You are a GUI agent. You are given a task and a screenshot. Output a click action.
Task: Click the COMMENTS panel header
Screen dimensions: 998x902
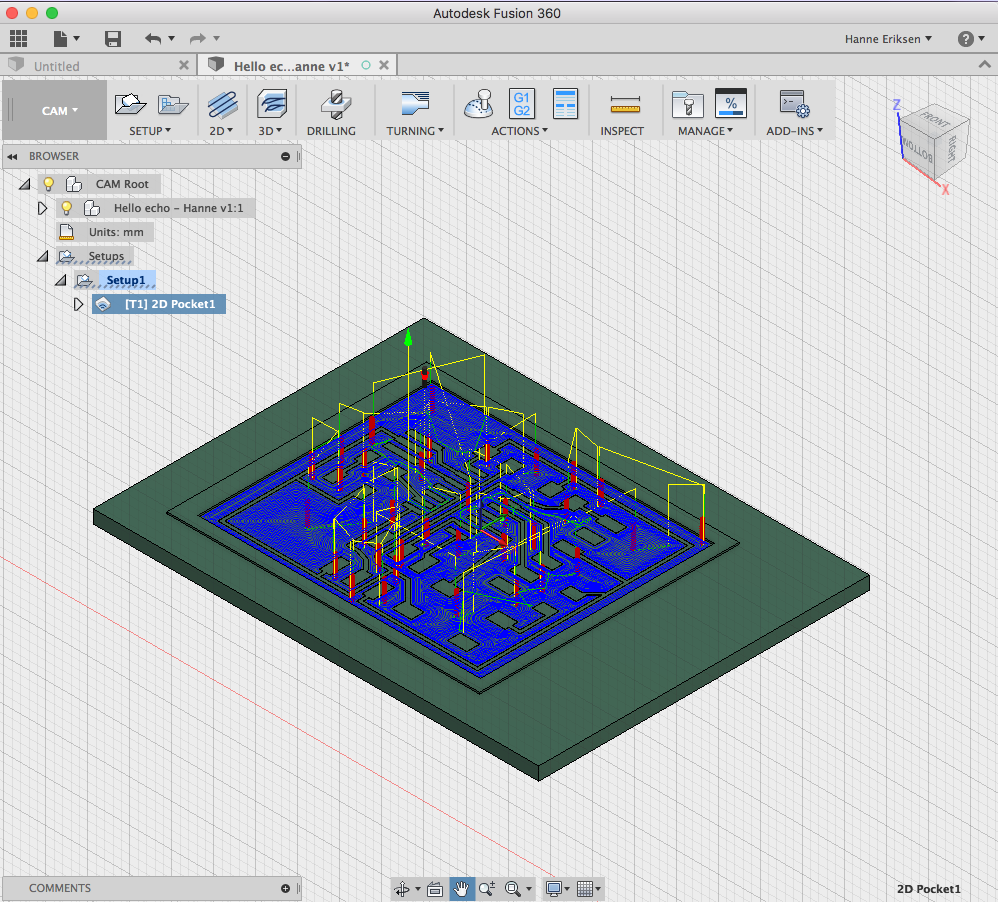click(151, 889)
